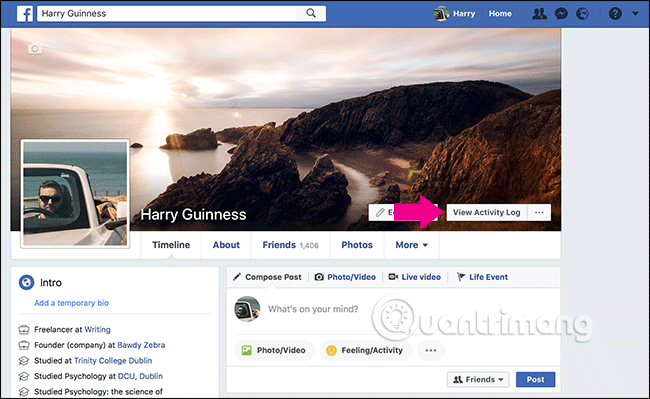Image resolution: width=650 pixels, height=399 pixels.
Task: Click View Activity Log button
Action: (486, 212)
